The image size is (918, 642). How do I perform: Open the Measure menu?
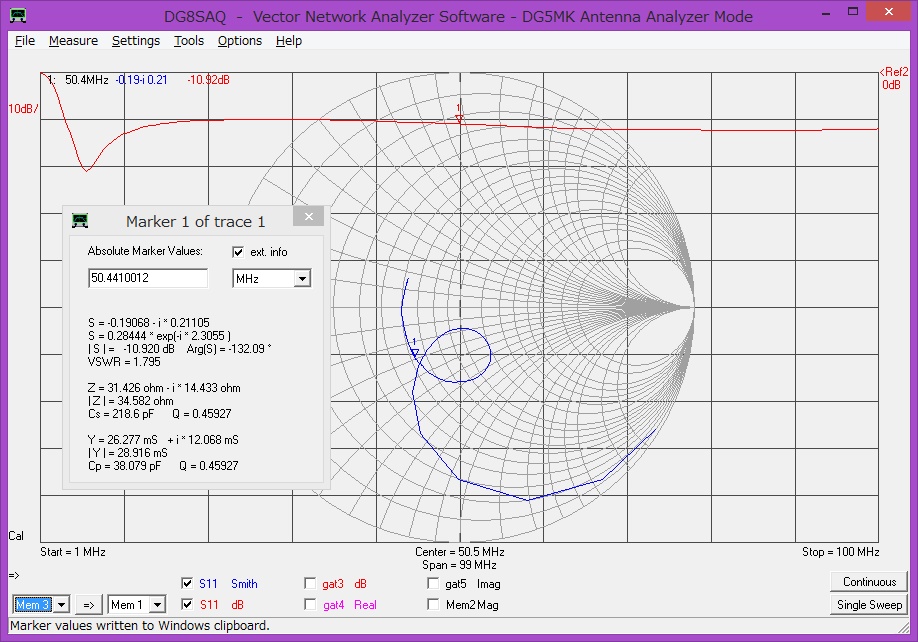click(73, 41)
